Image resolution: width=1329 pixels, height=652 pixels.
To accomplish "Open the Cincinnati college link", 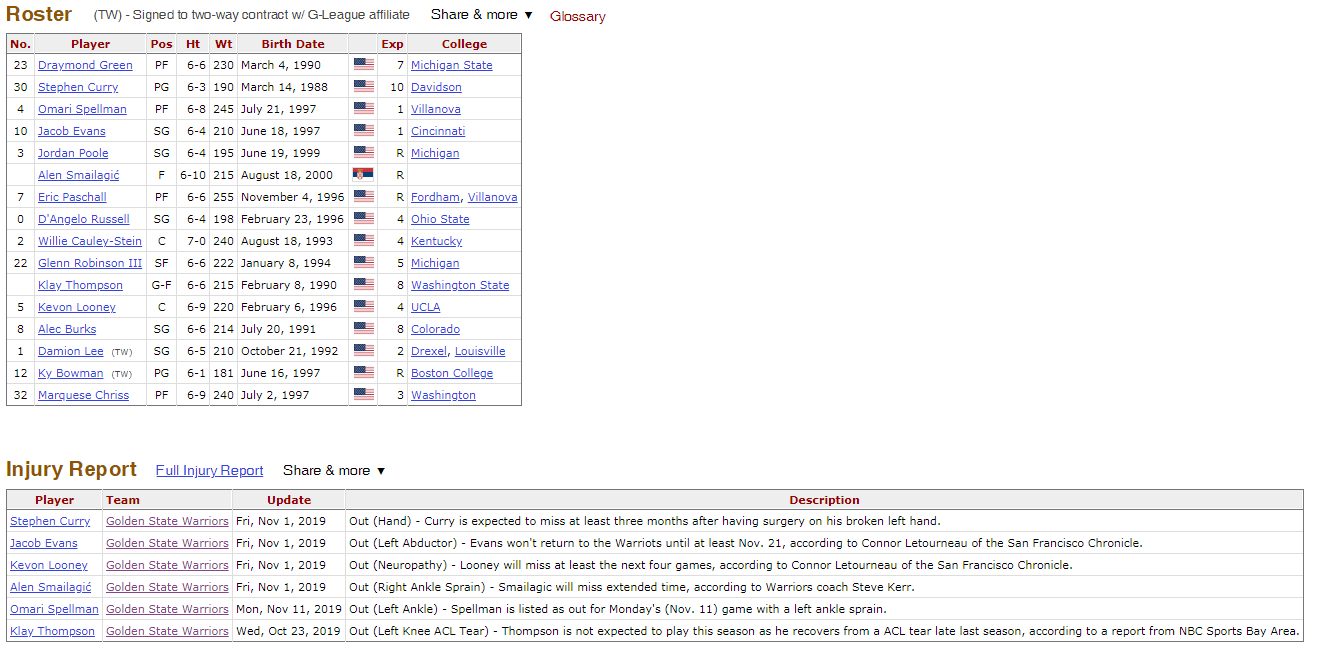I will 438,131.
